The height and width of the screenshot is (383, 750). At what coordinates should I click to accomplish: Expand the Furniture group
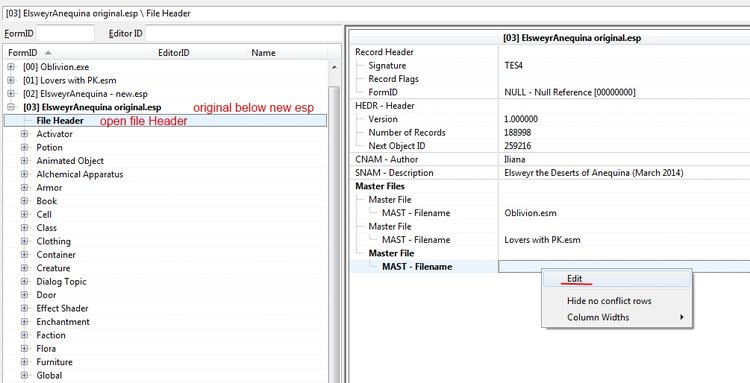[x=24, y=362]
